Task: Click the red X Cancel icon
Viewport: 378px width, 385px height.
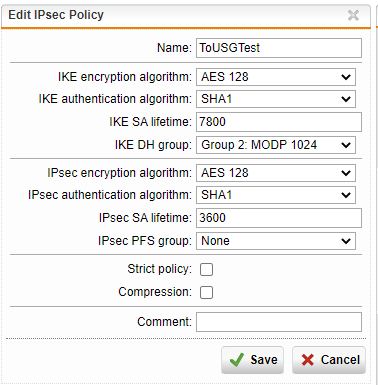Action: point(307,360)
